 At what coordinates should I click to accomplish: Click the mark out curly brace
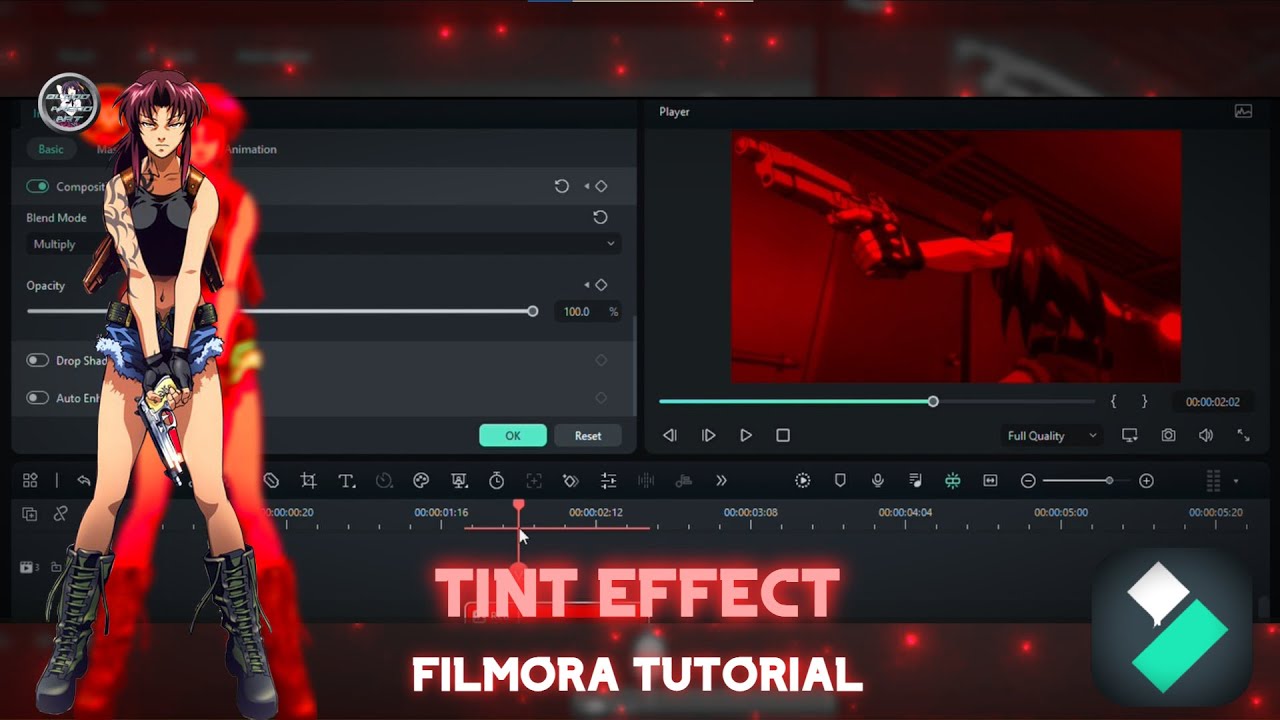coord(1145,401)
